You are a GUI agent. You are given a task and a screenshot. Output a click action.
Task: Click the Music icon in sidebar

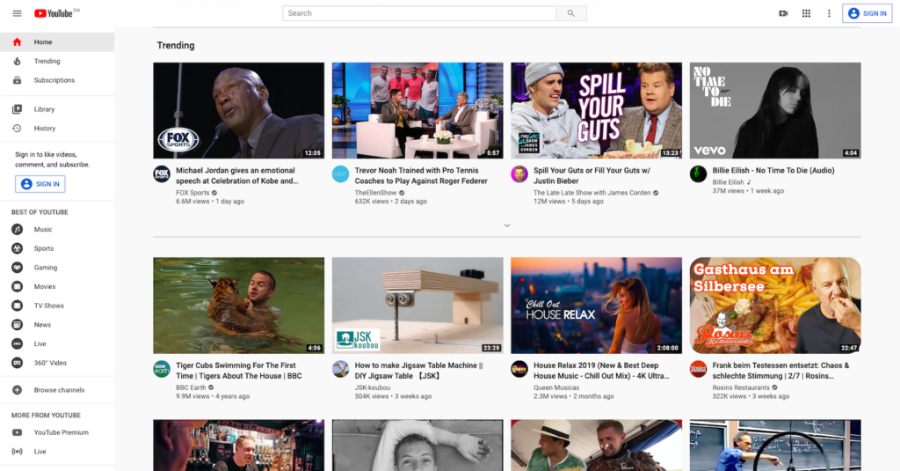click(x=17, y=229)
